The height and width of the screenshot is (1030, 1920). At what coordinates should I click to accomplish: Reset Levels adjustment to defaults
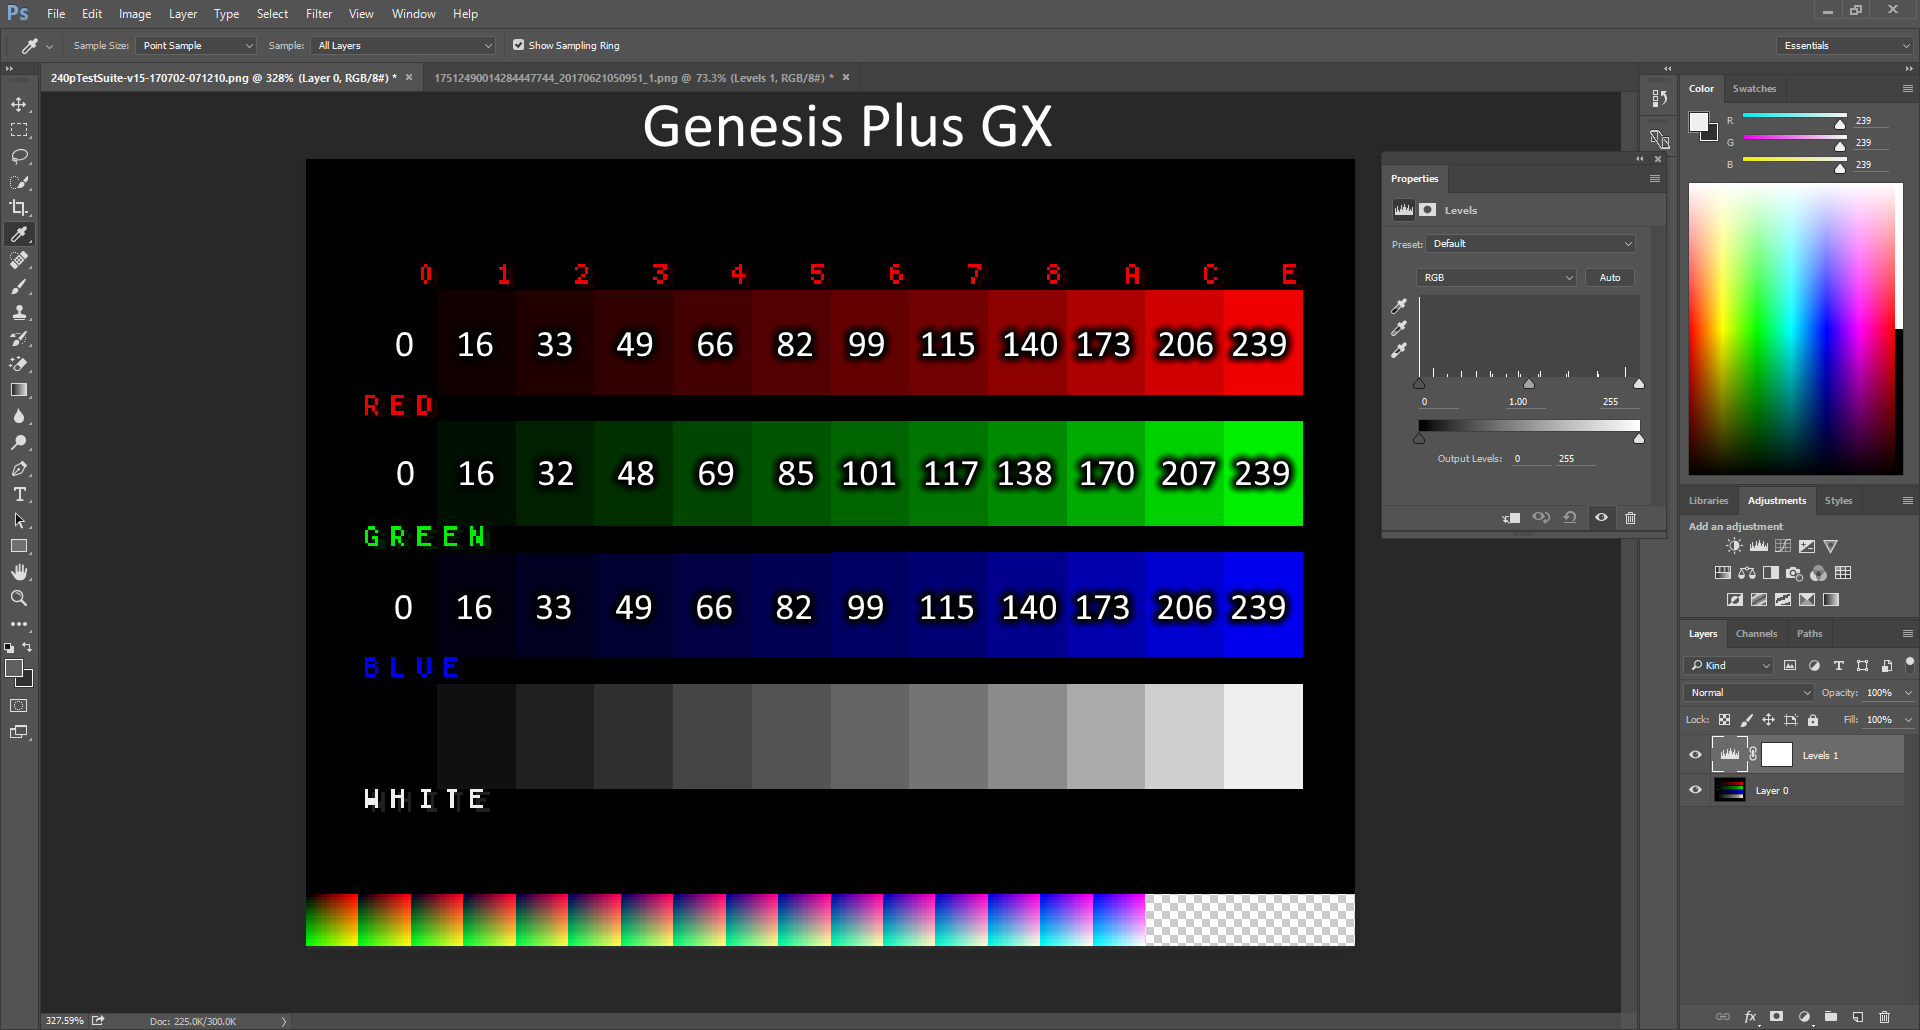coord(1570,518)
